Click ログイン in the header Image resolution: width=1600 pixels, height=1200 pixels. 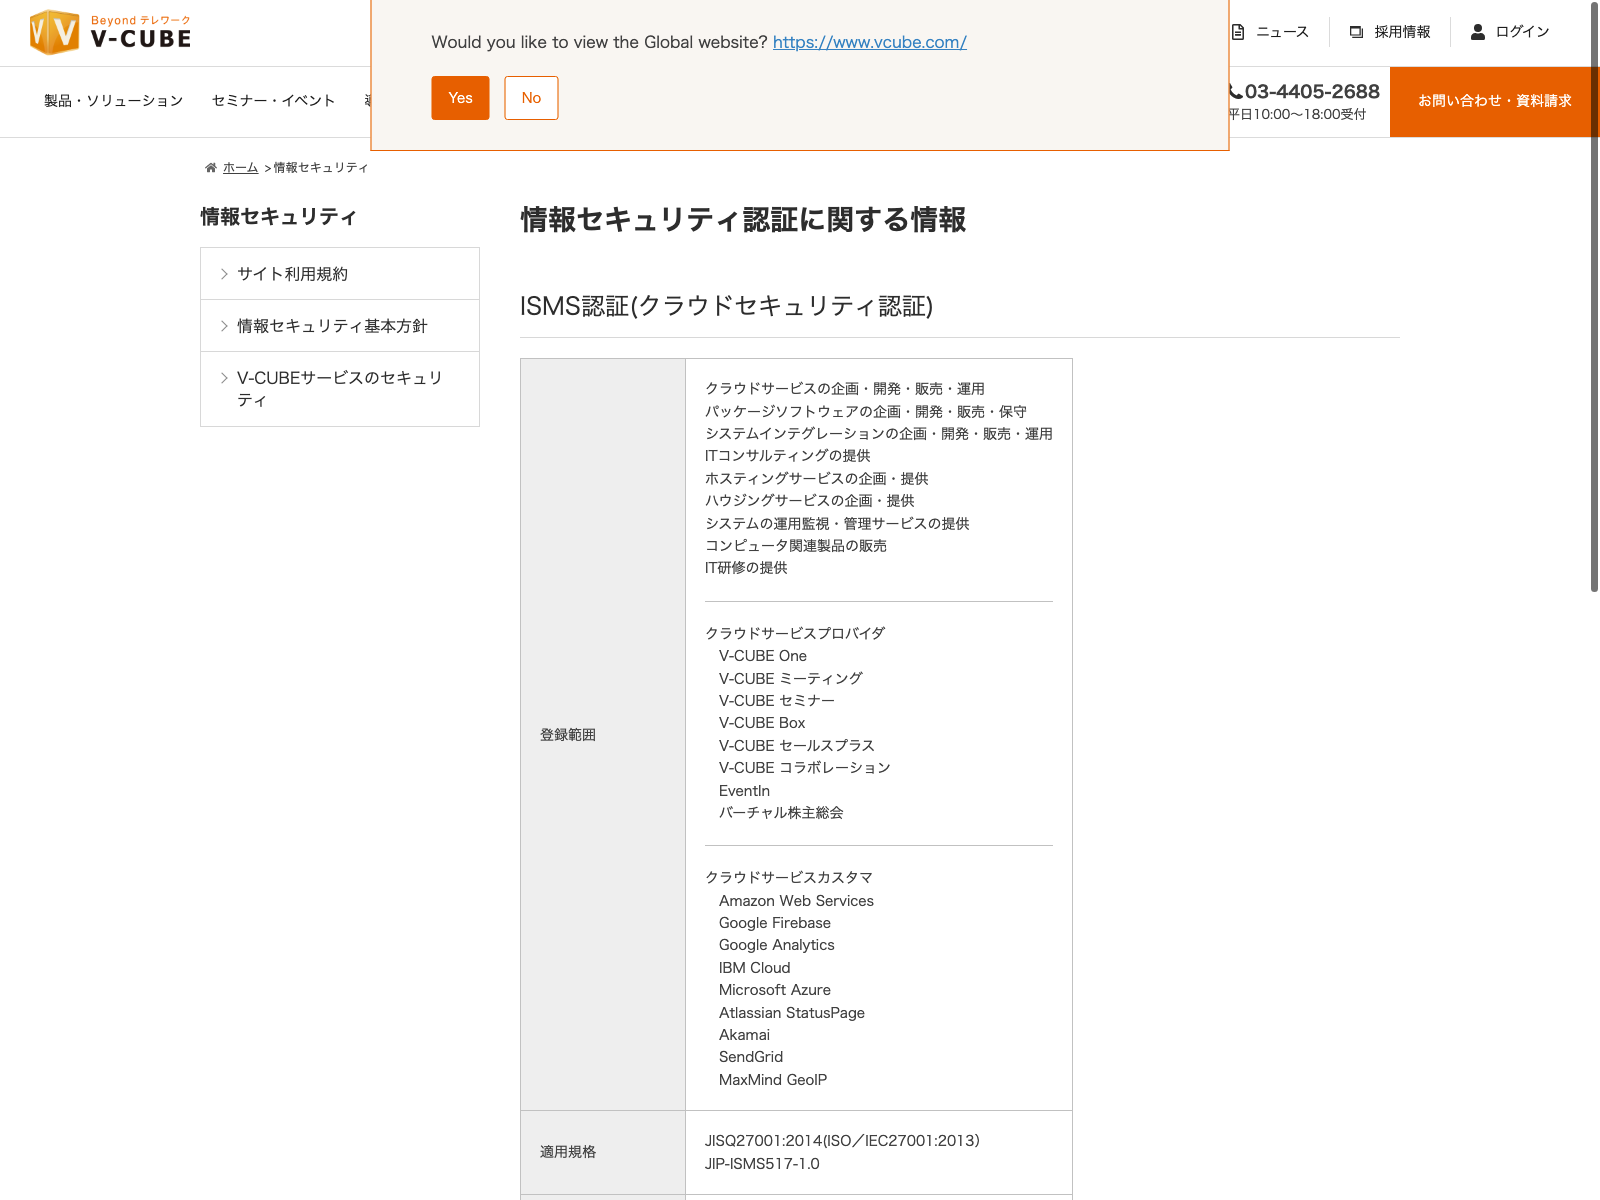[x=1522, y=32]
